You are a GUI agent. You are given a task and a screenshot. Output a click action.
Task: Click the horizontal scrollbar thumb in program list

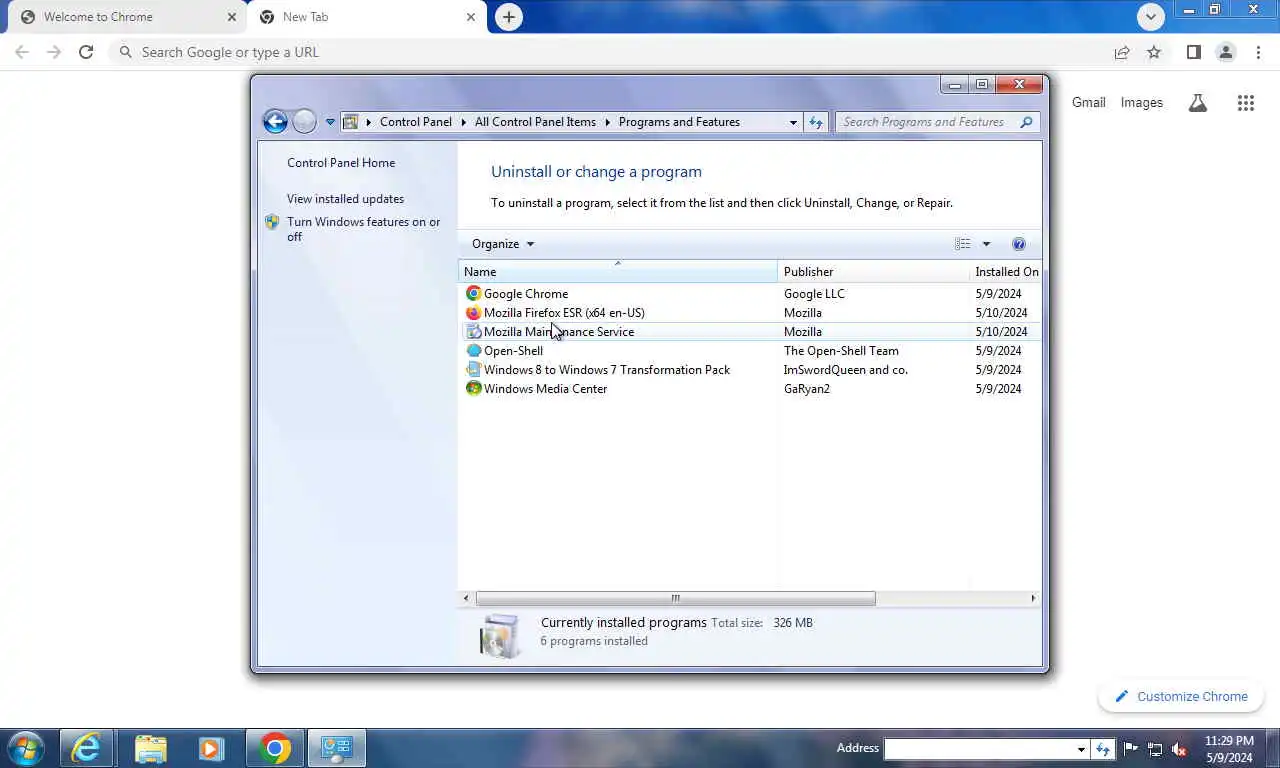675,598
